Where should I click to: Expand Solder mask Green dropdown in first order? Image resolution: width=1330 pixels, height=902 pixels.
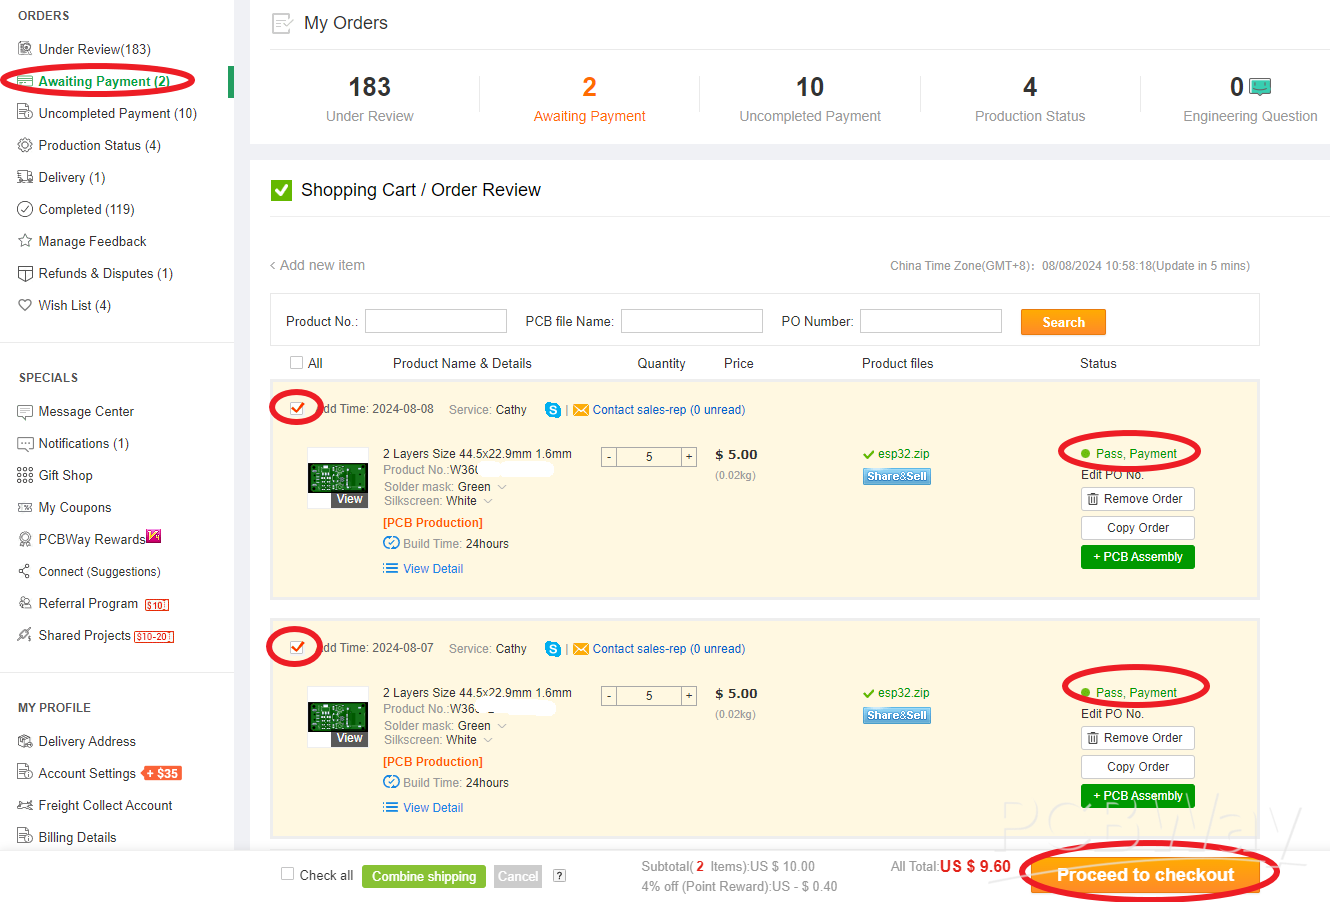point(502,487)
